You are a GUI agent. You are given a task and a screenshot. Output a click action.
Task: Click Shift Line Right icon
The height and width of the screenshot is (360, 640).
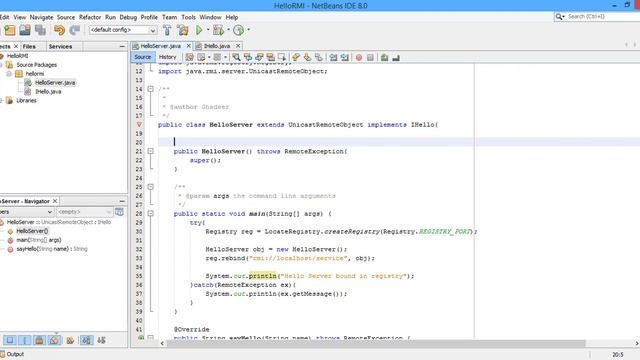(x=345, y=58)
